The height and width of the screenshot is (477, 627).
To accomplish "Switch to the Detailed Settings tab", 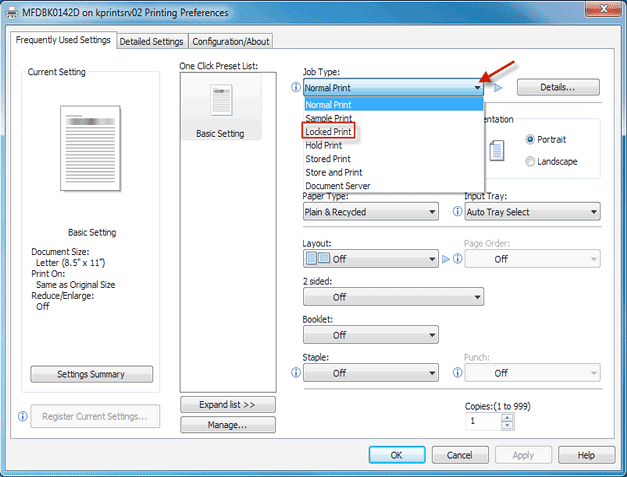I will 152,42.
